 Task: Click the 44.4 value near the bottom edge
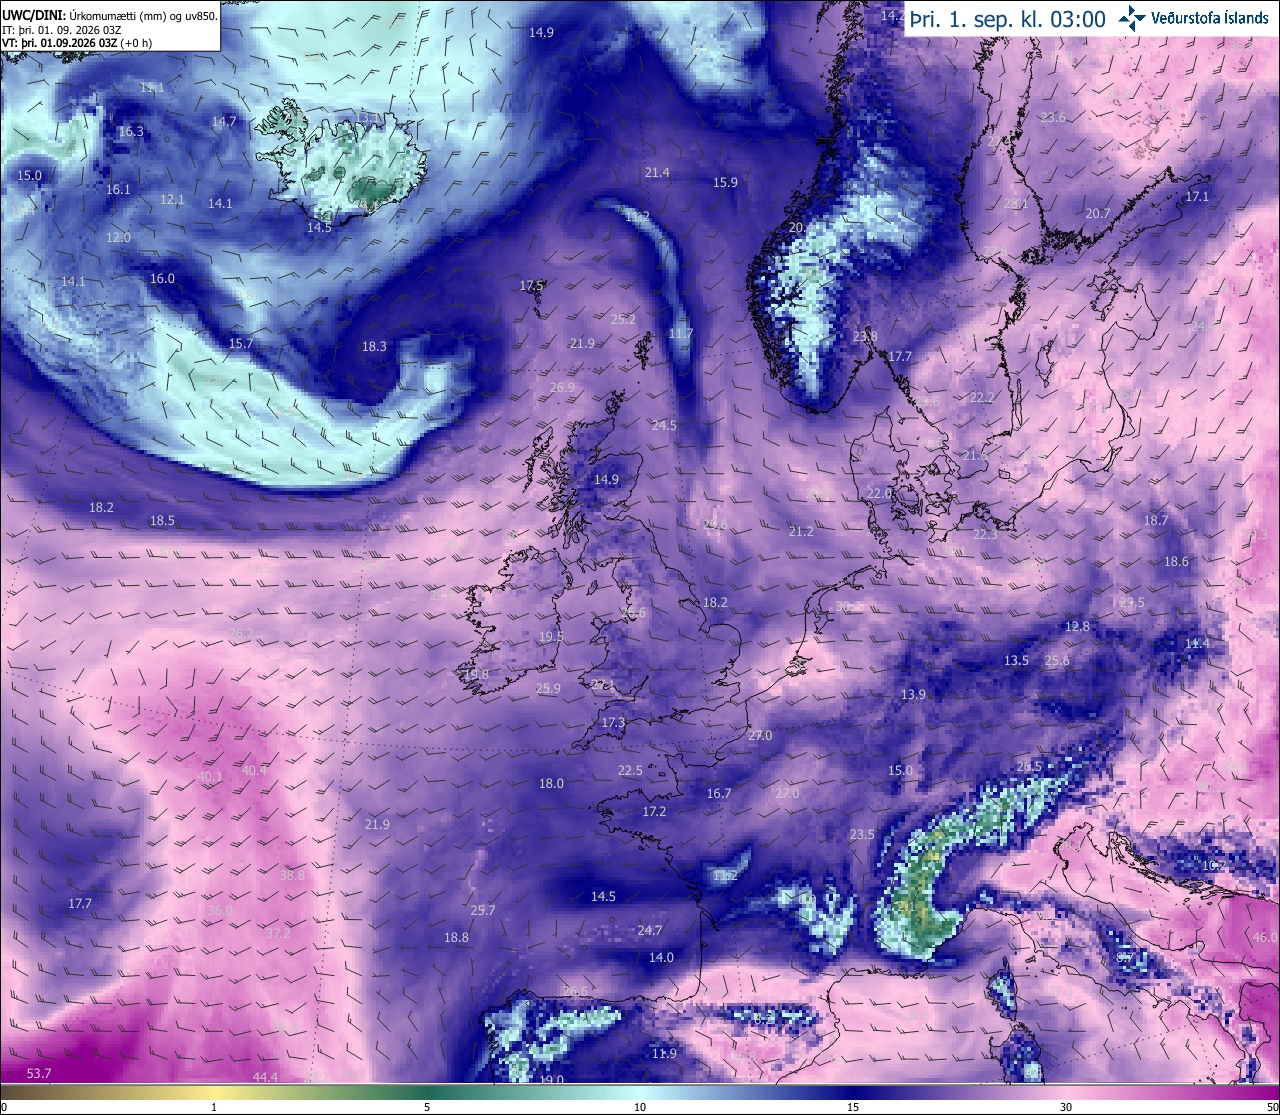265,1077
